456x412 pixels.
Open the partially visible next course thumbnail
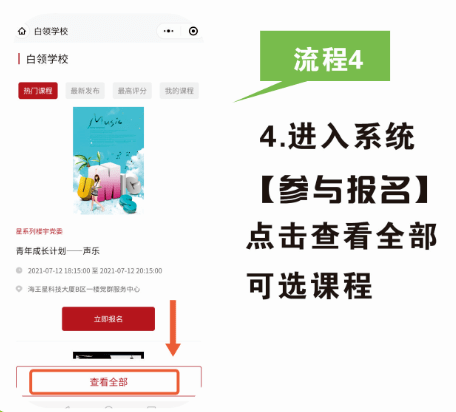pos(108,355)
